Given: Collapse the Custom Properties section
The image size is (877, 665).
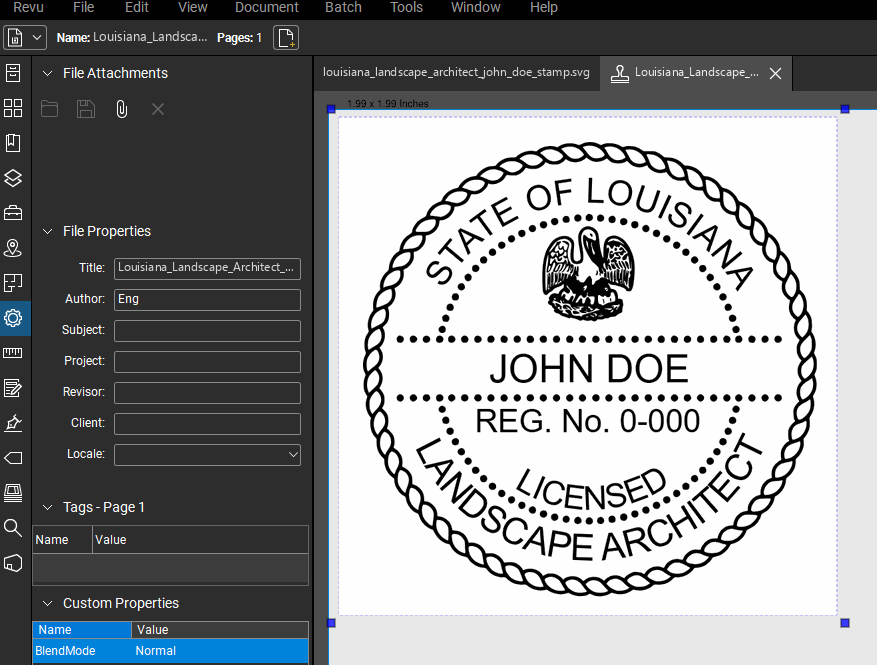Looking at the screenshot, I should click(x=48, y=603).
